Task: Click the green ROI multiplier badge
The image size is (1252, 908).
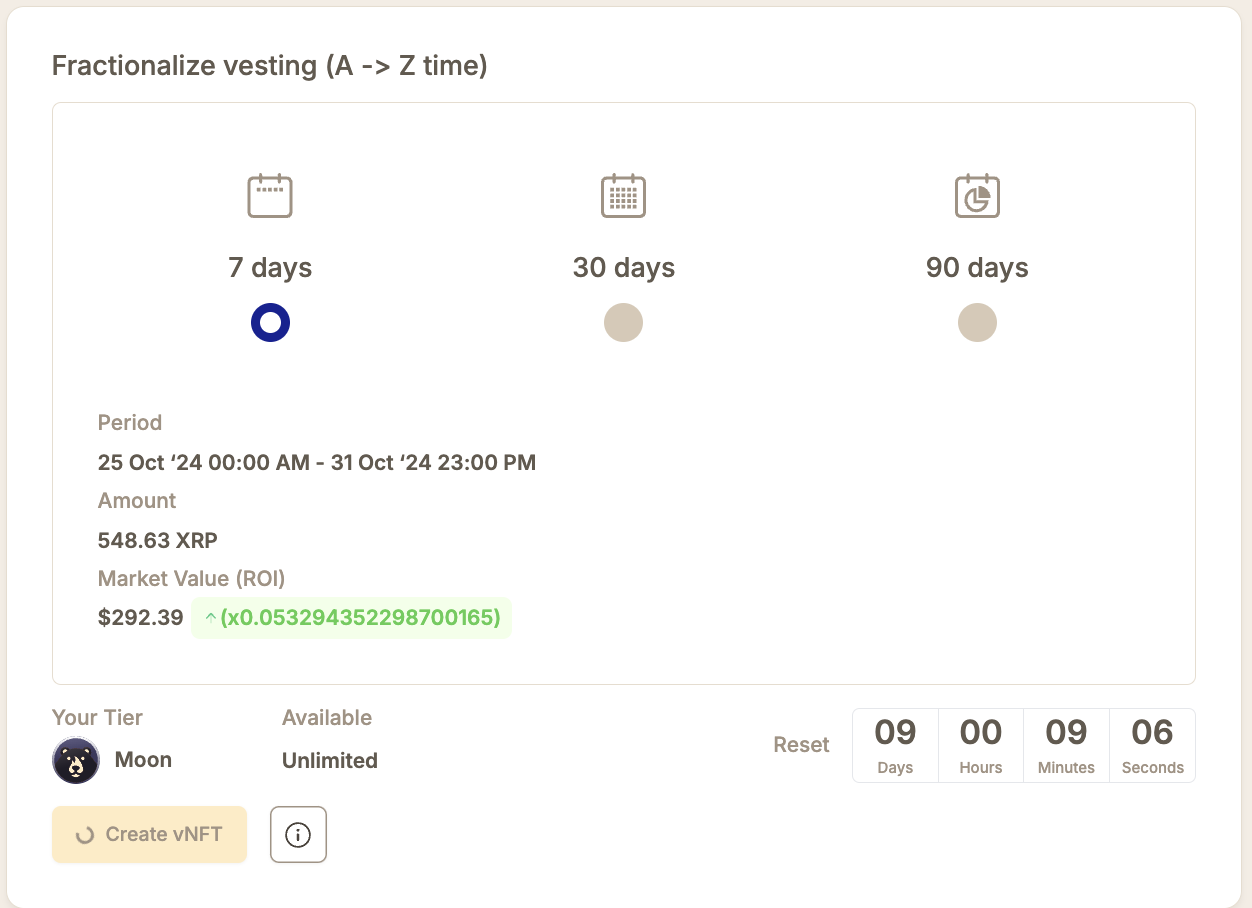Action: [352, 618]
